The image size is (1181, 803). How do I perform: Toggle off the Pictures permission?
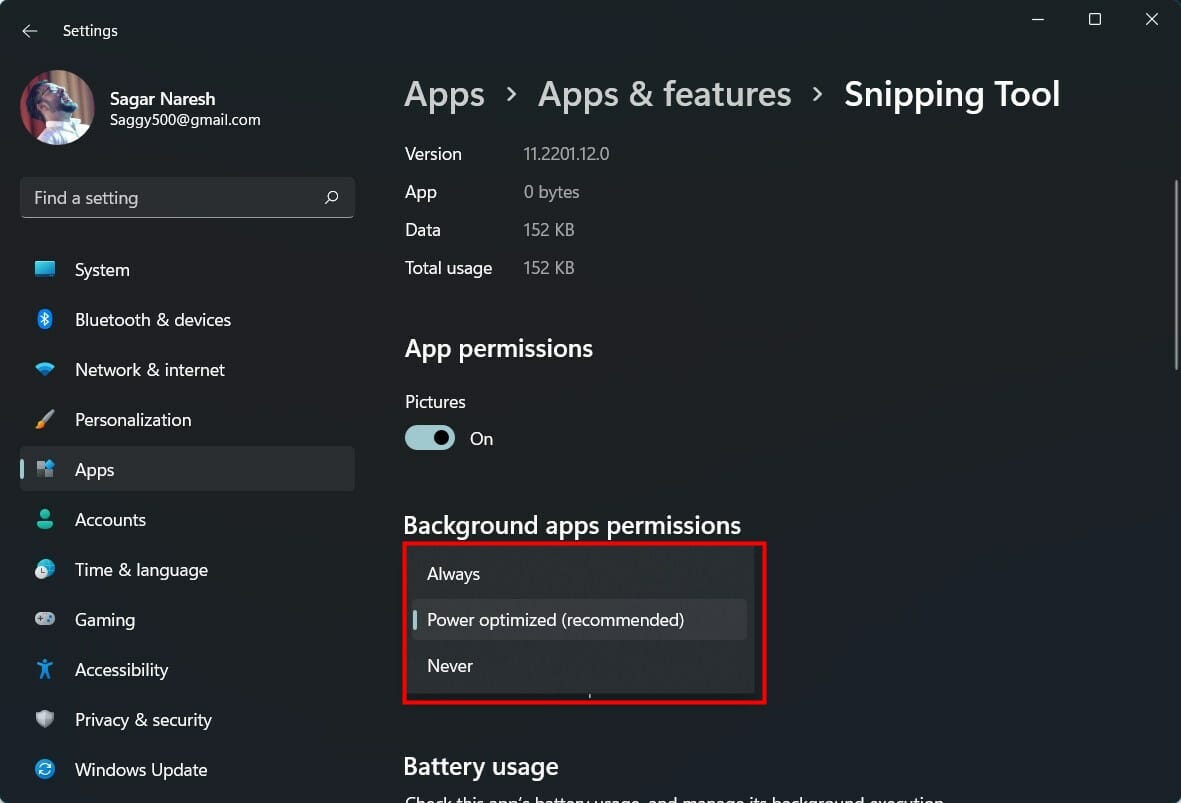point(429,438)
